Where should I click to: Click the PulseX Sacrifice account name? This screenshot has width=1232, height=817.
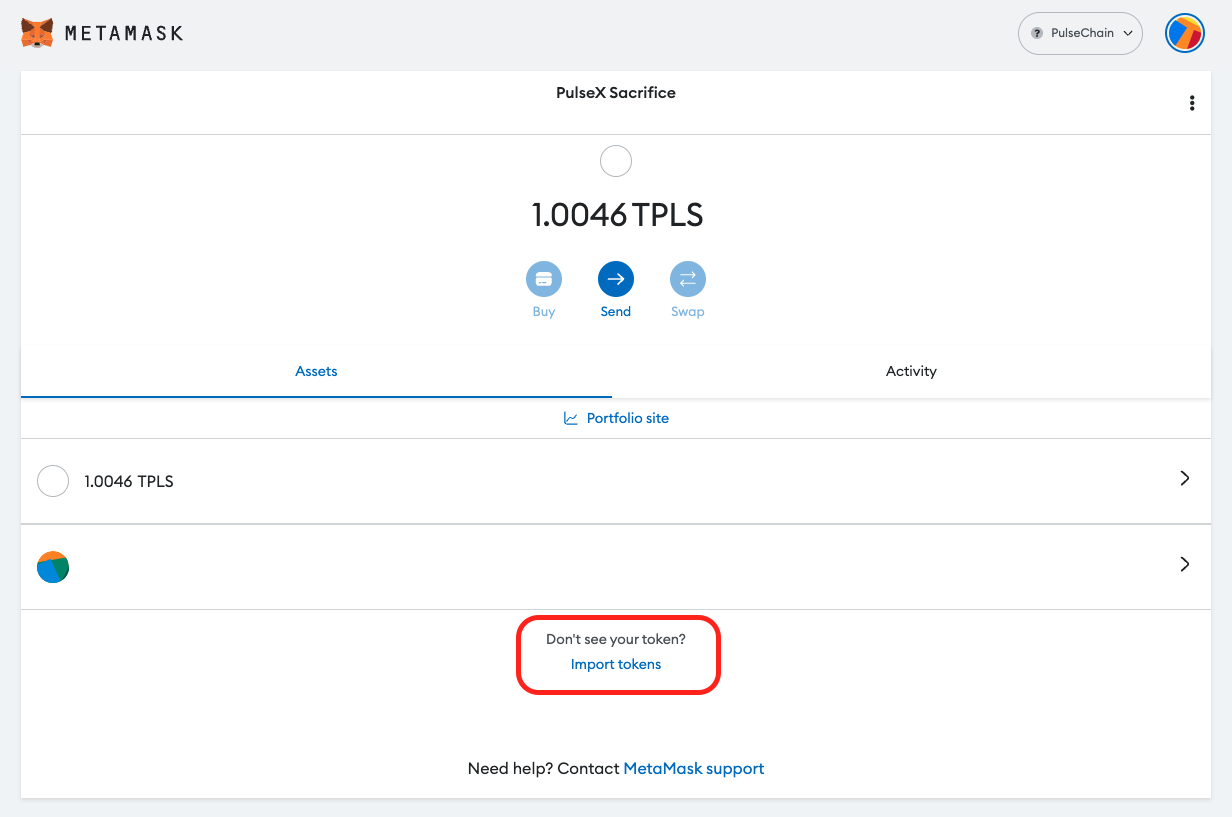616,92
